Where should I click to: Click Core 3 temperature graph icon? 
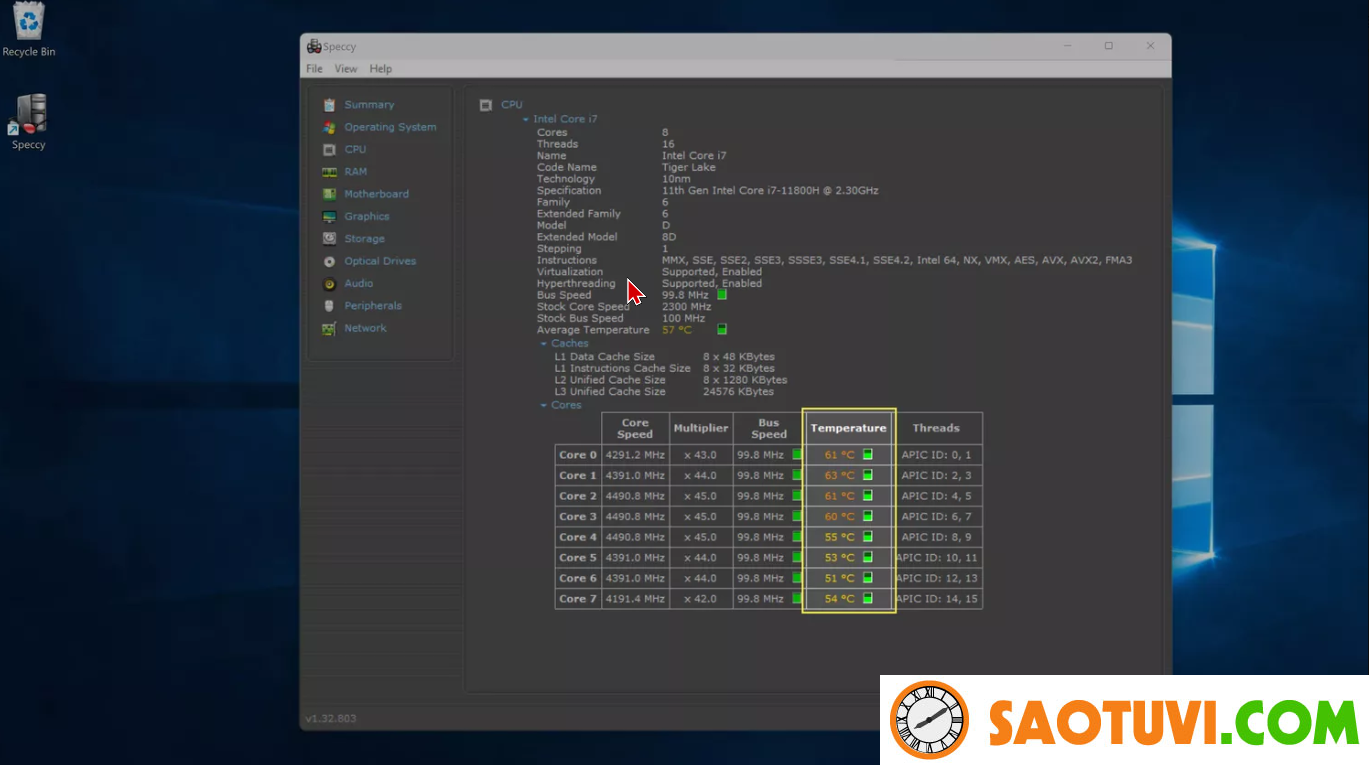pyautogui.click(x=867, y=516)
